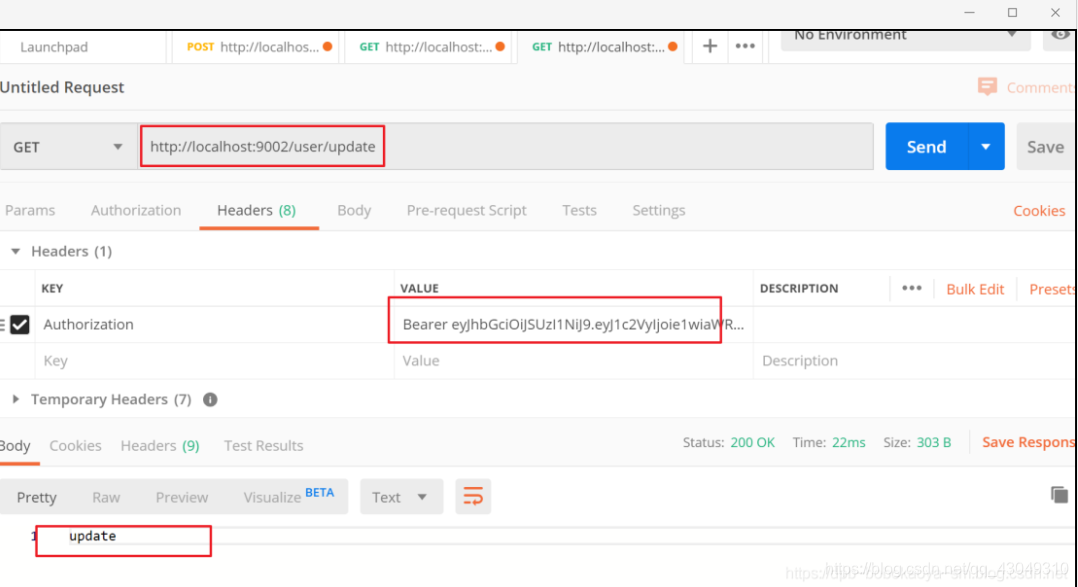Click the Send button
Screen dimensions: 1078x587
(x=927, y=146)
